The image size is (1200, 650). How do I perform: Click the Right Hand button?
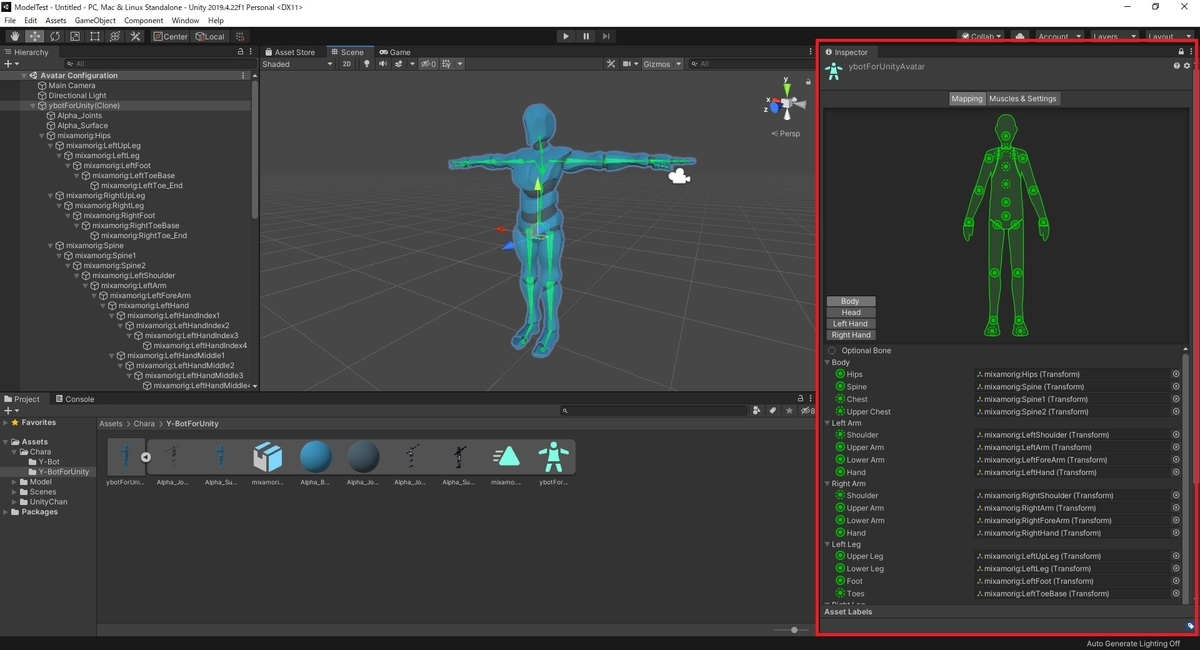coord(850,335)
